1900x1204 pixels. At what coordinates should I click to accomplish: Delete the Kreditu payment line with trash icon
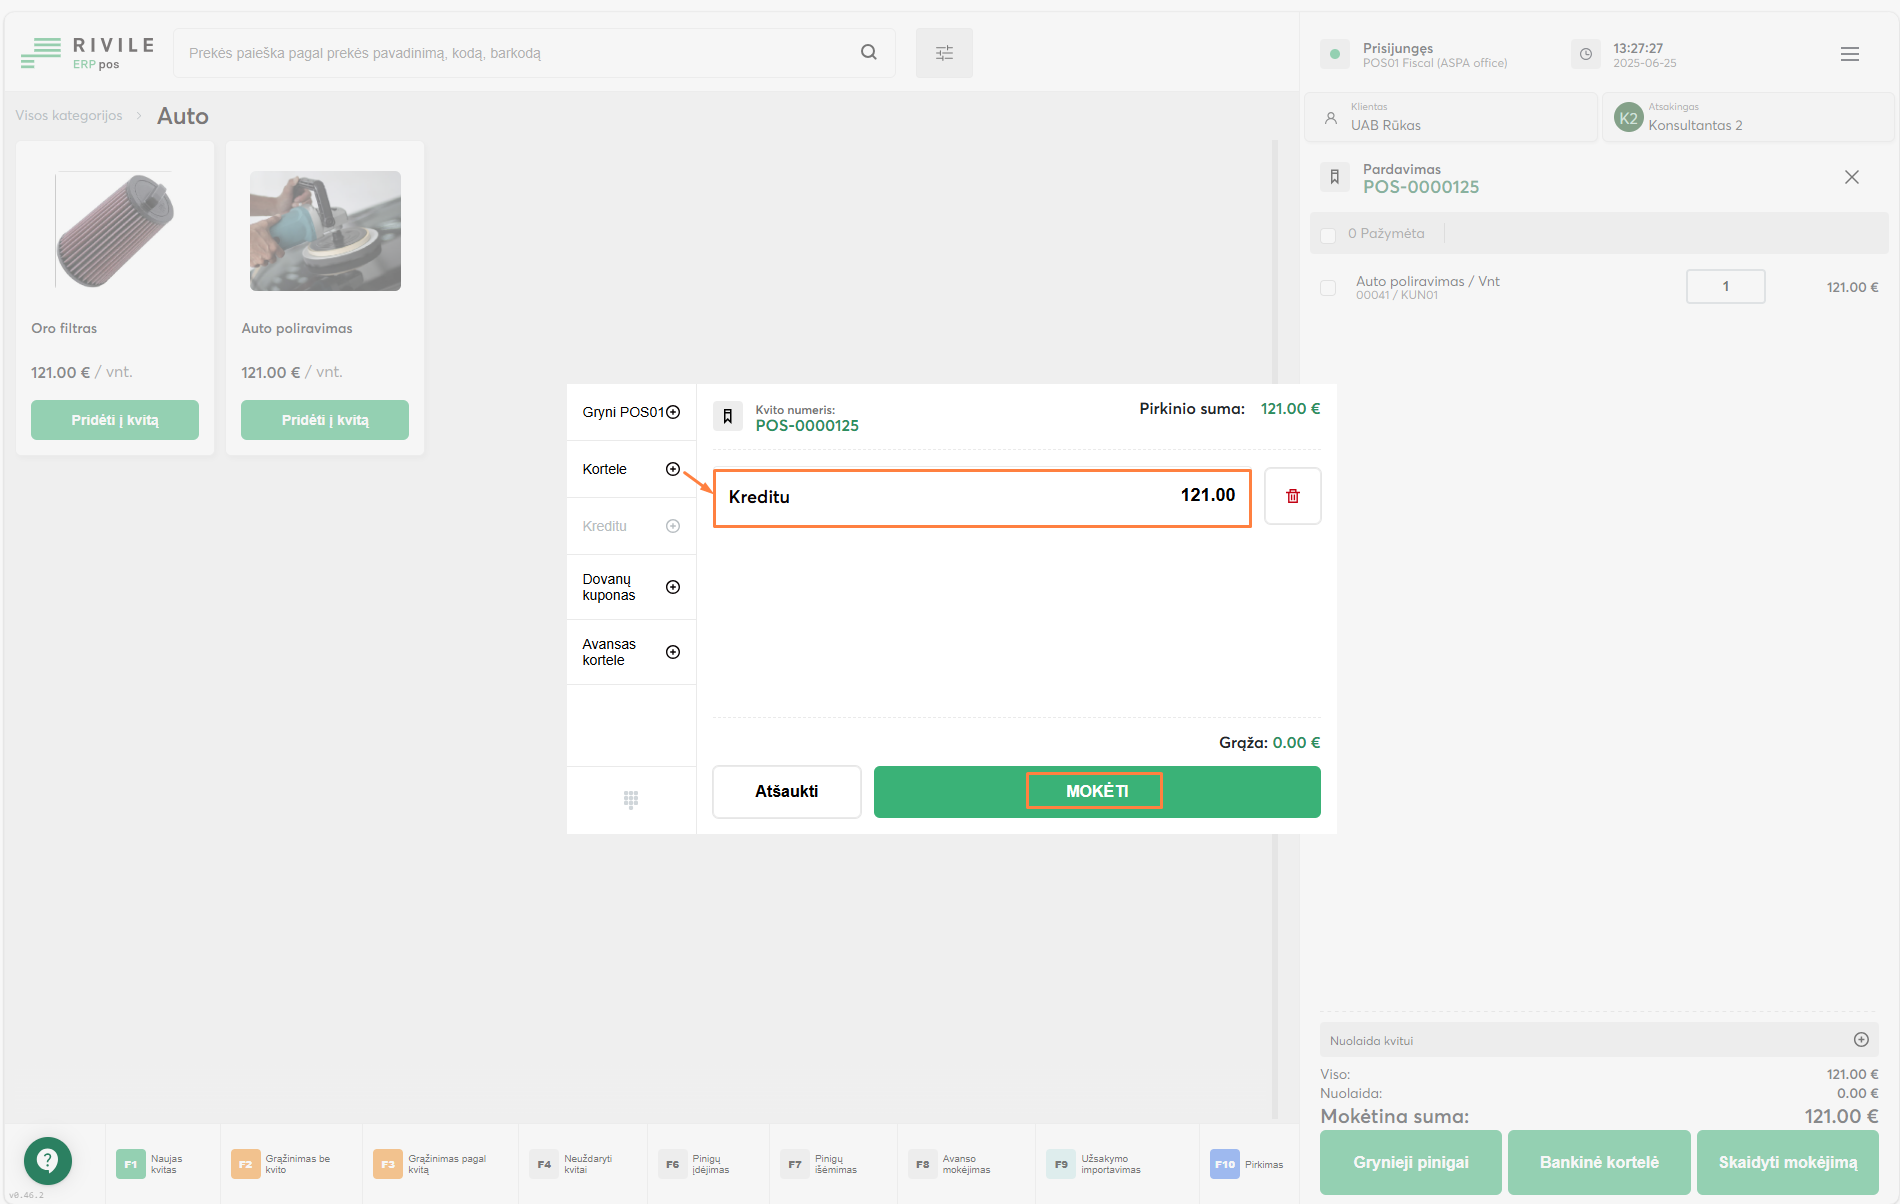tap(1292, 496)
